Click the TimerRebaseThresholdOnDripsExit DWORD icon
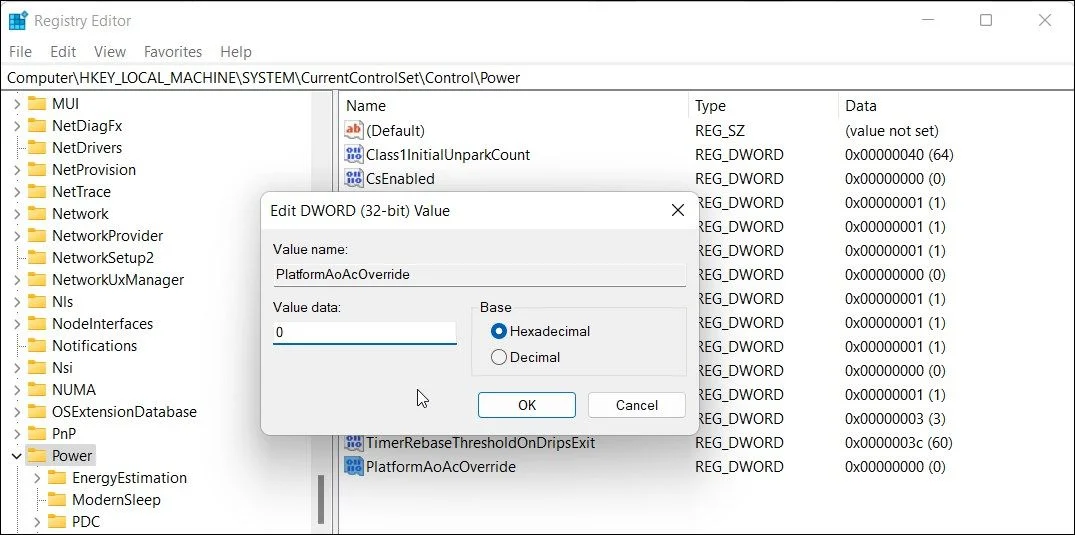 pyautogui.click(x=353, y=442)
